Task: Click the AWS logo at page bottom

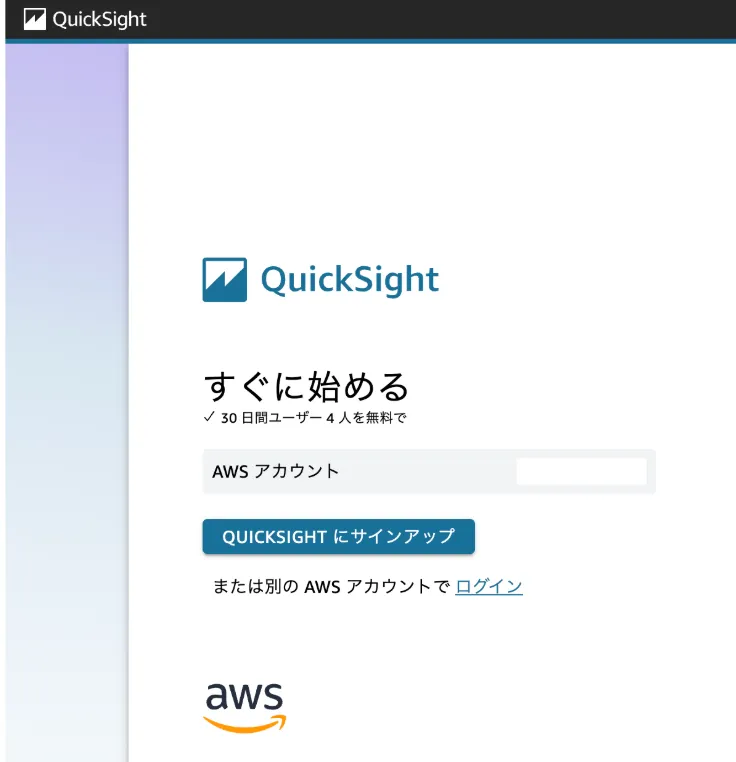Action: point(245,707)
